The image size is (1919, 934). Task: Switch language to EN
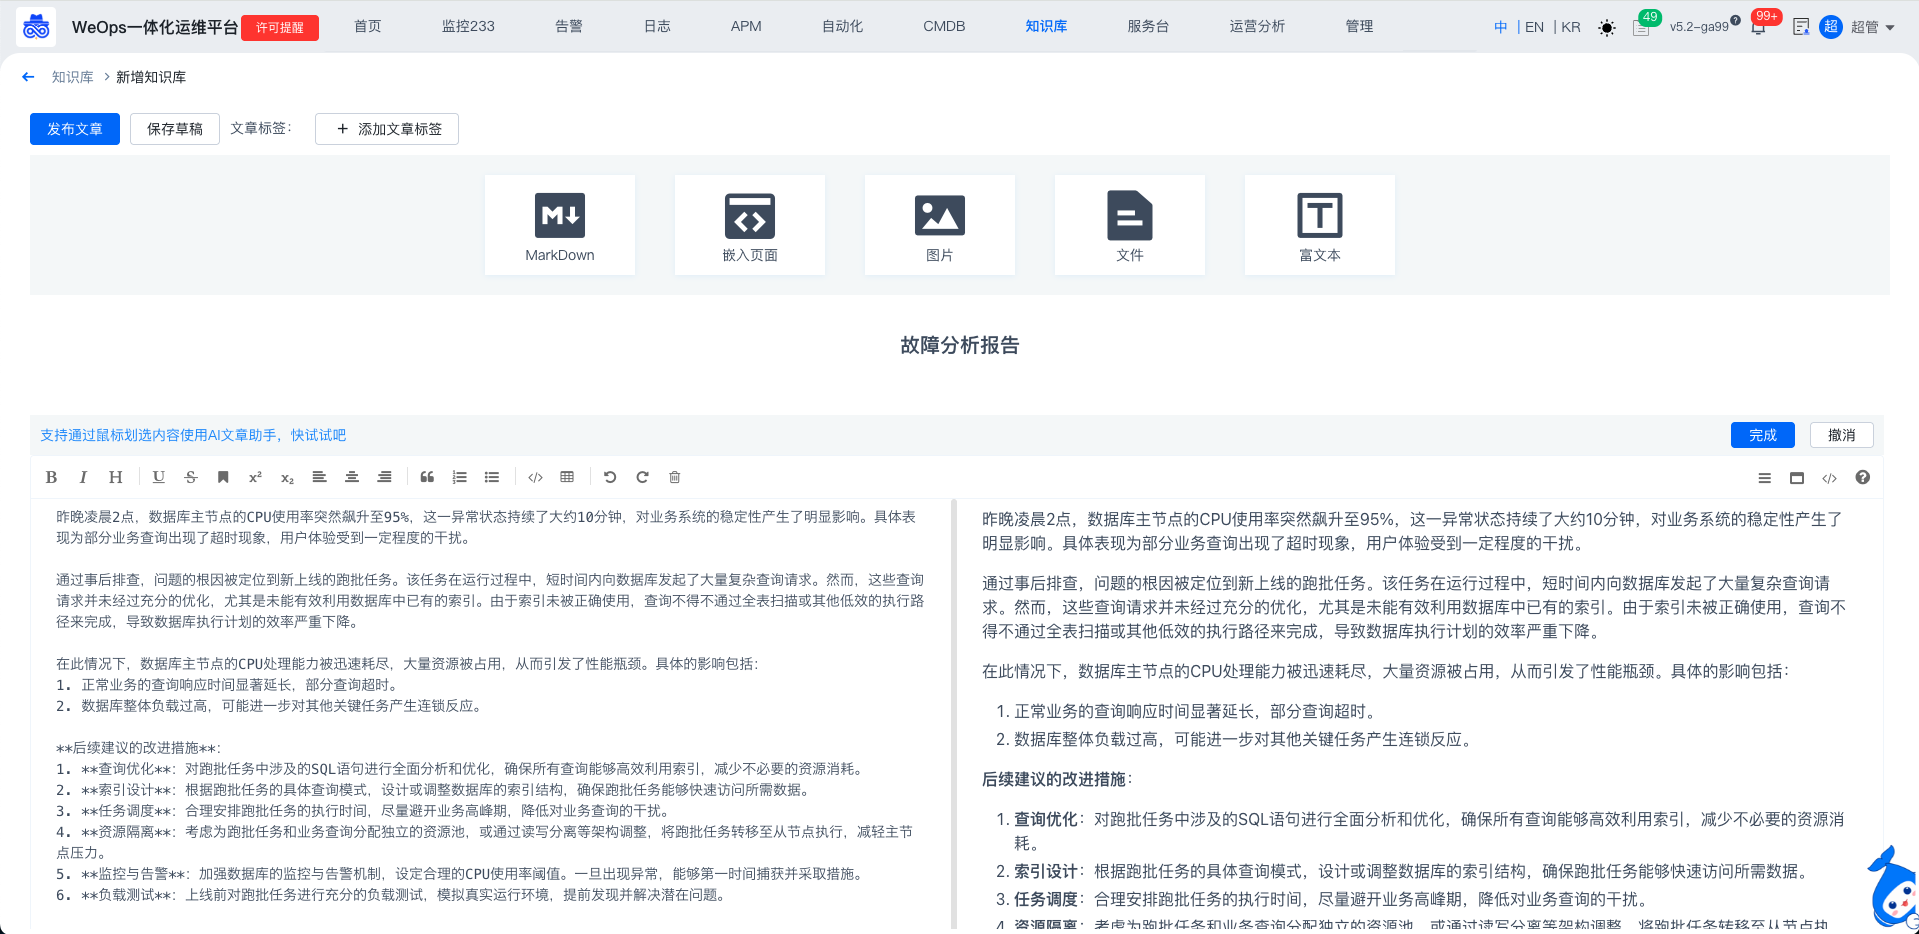click(1534, 27)
